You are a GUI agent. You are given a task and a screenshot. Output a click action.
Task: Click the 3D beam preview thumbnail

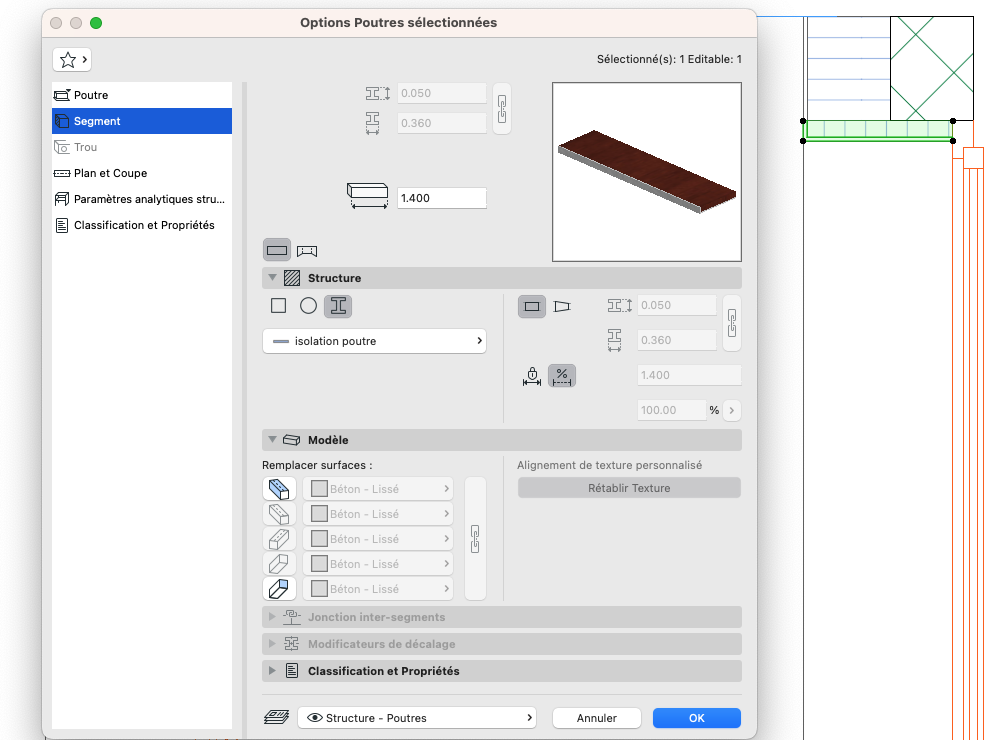(647, 172)
